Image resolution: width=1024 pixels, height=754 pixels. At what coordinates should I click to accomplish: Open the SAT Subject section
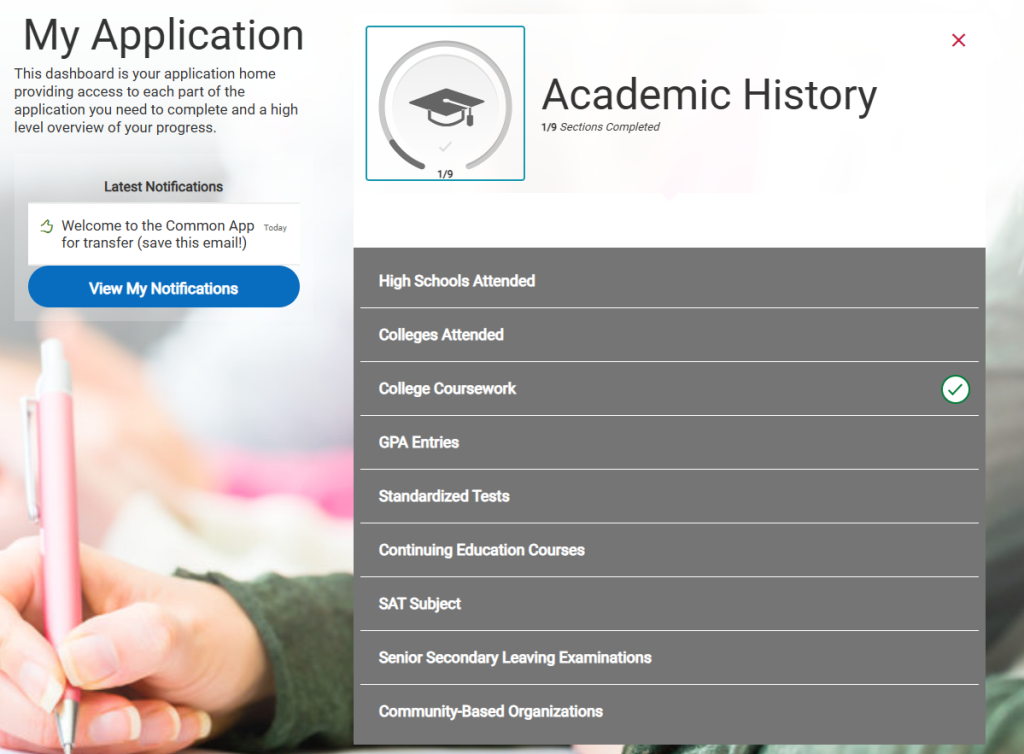pyautogui.click(x=420, y=605)
